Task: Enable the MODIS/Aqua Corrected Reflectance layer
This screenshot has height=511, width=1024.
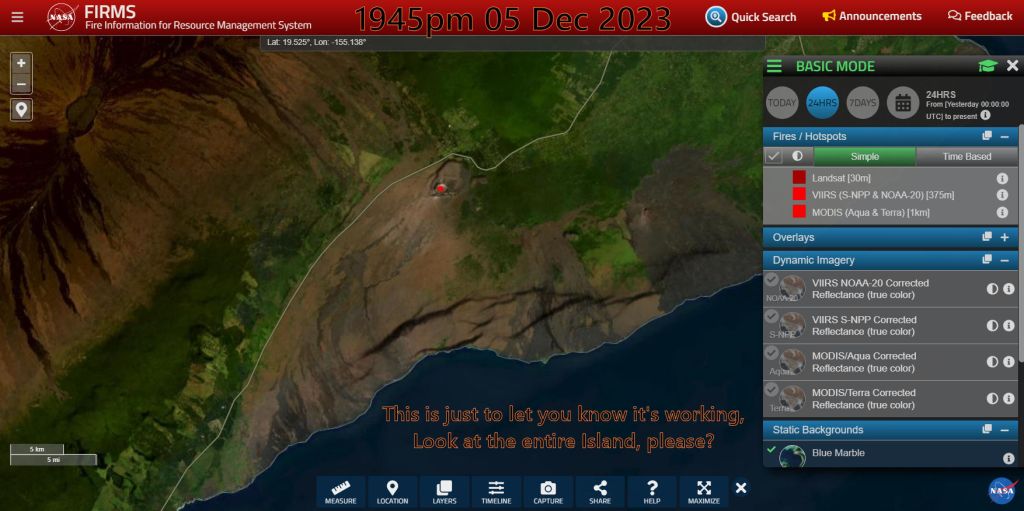Action: [x=771, y=353]
